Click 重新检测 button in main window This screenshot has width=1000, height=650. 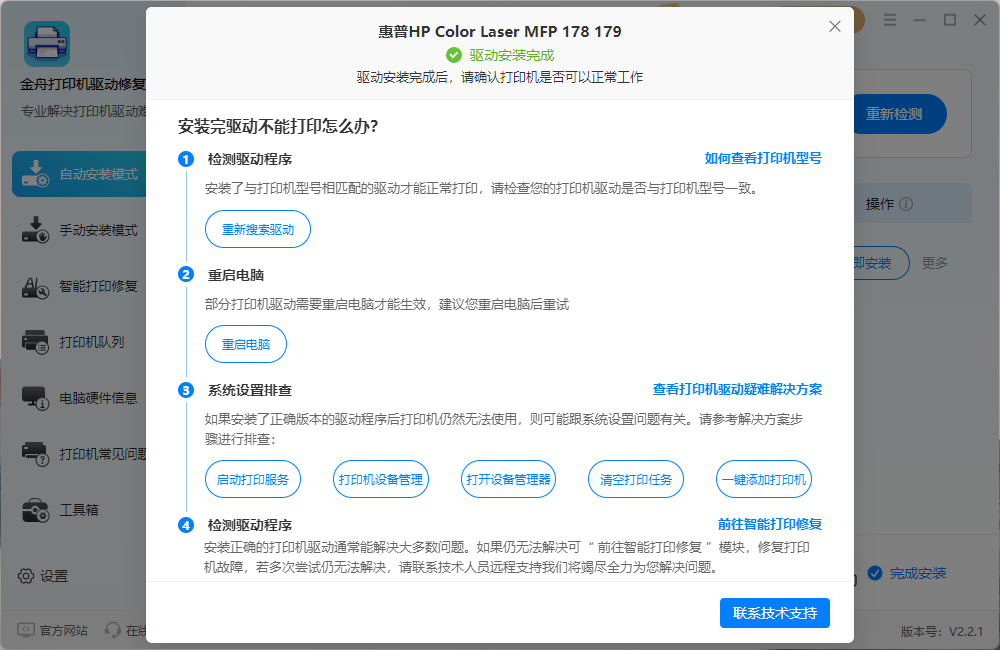click(x=899, y=114)
